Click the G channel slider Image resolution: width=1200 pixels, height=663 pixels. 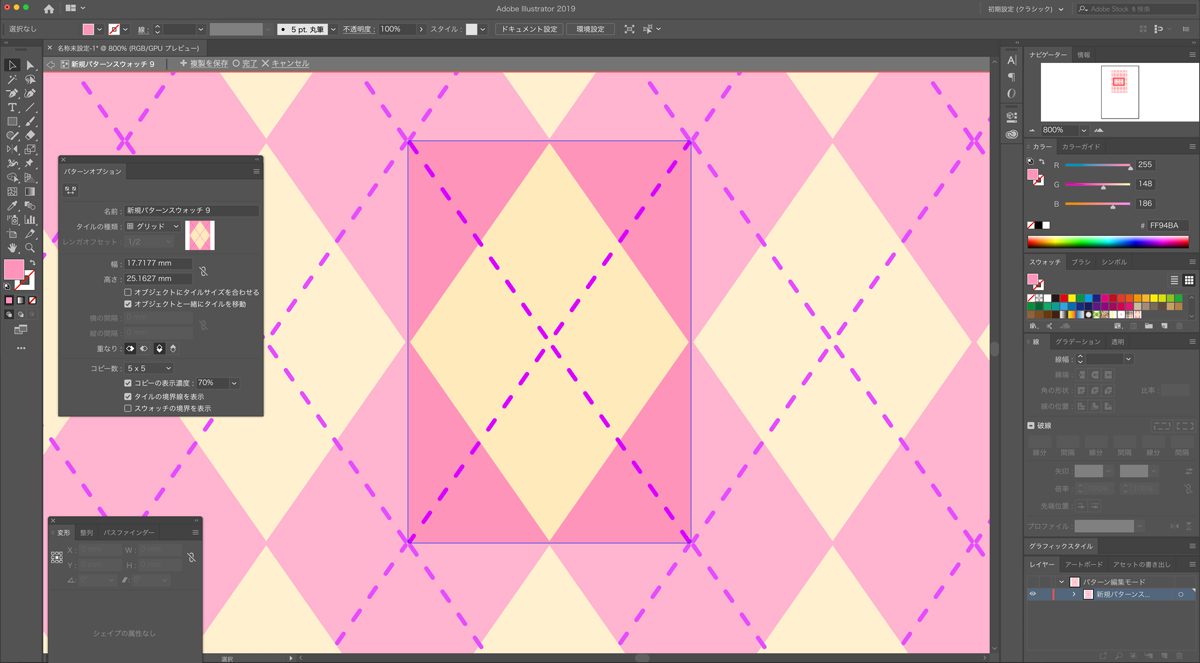pos(1098,184)
